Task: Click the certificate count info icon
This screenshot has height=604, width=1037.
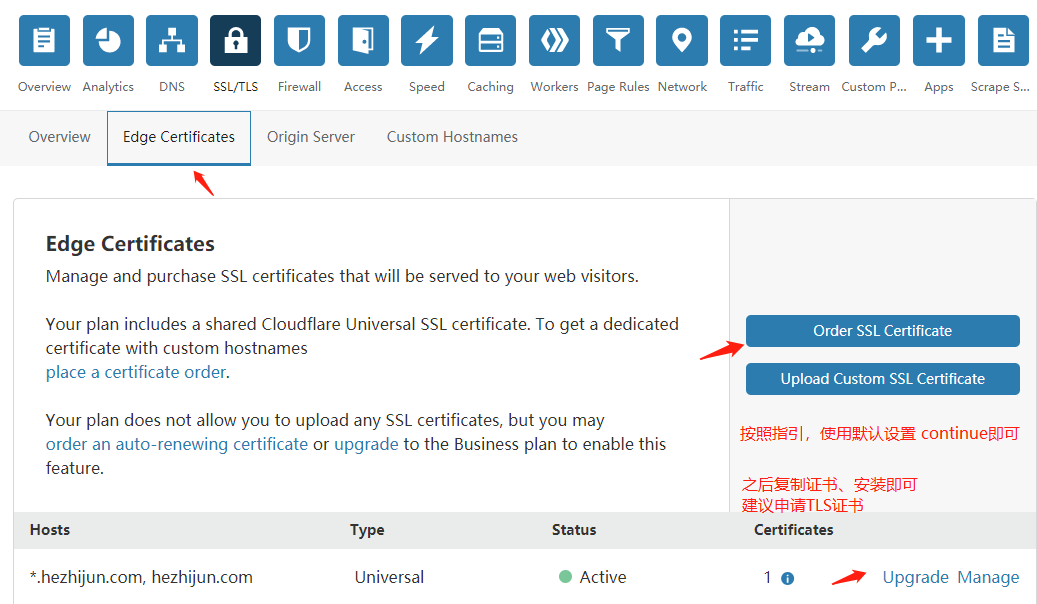Action: tap(787, 578)
